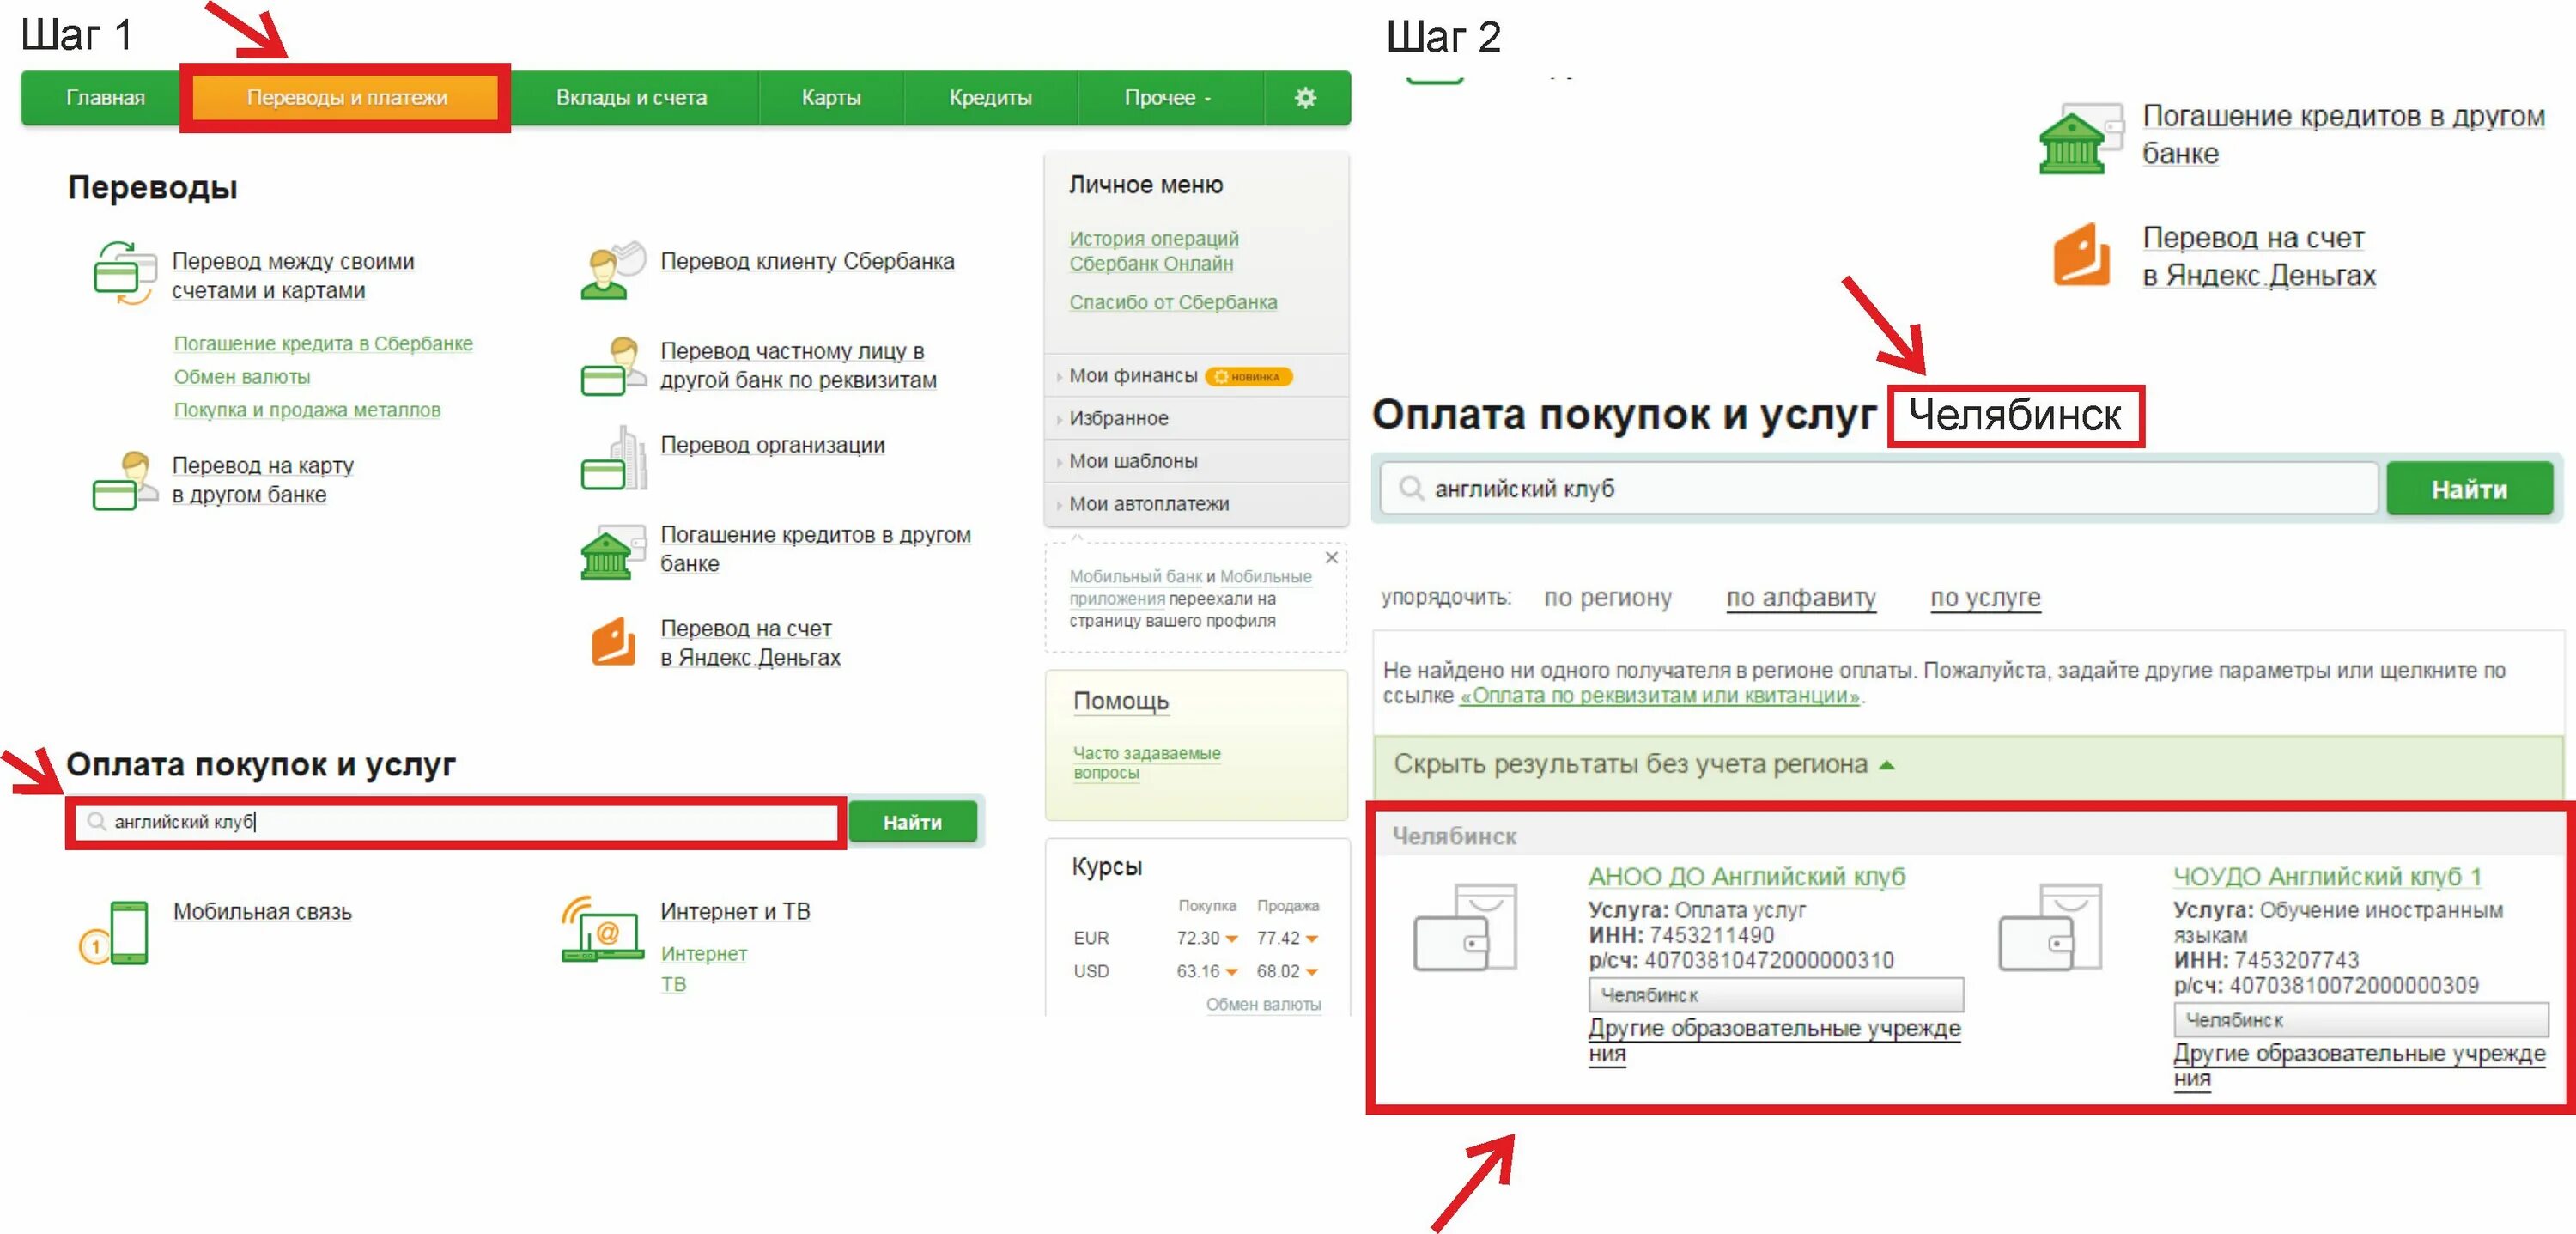Switch to Вклады и счета tab
Viewport: 2576px width, 1234px height.
(x=631, y=98)
